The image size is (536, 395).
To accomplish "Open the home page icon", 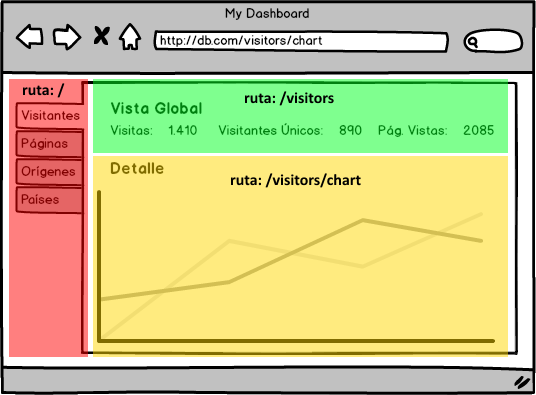I will (130, 37).
